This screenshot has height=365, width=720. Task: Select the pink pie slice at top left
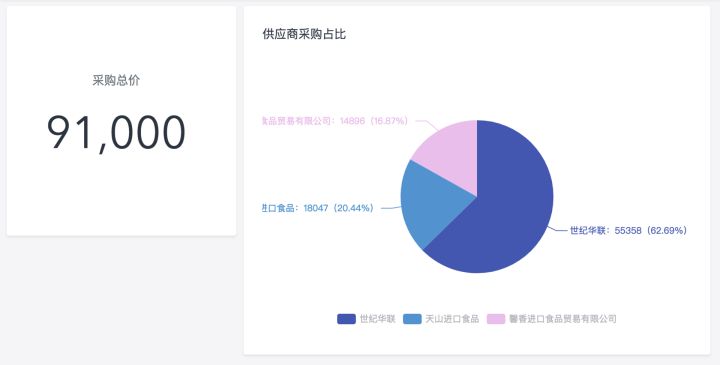[x=452, y=156]
